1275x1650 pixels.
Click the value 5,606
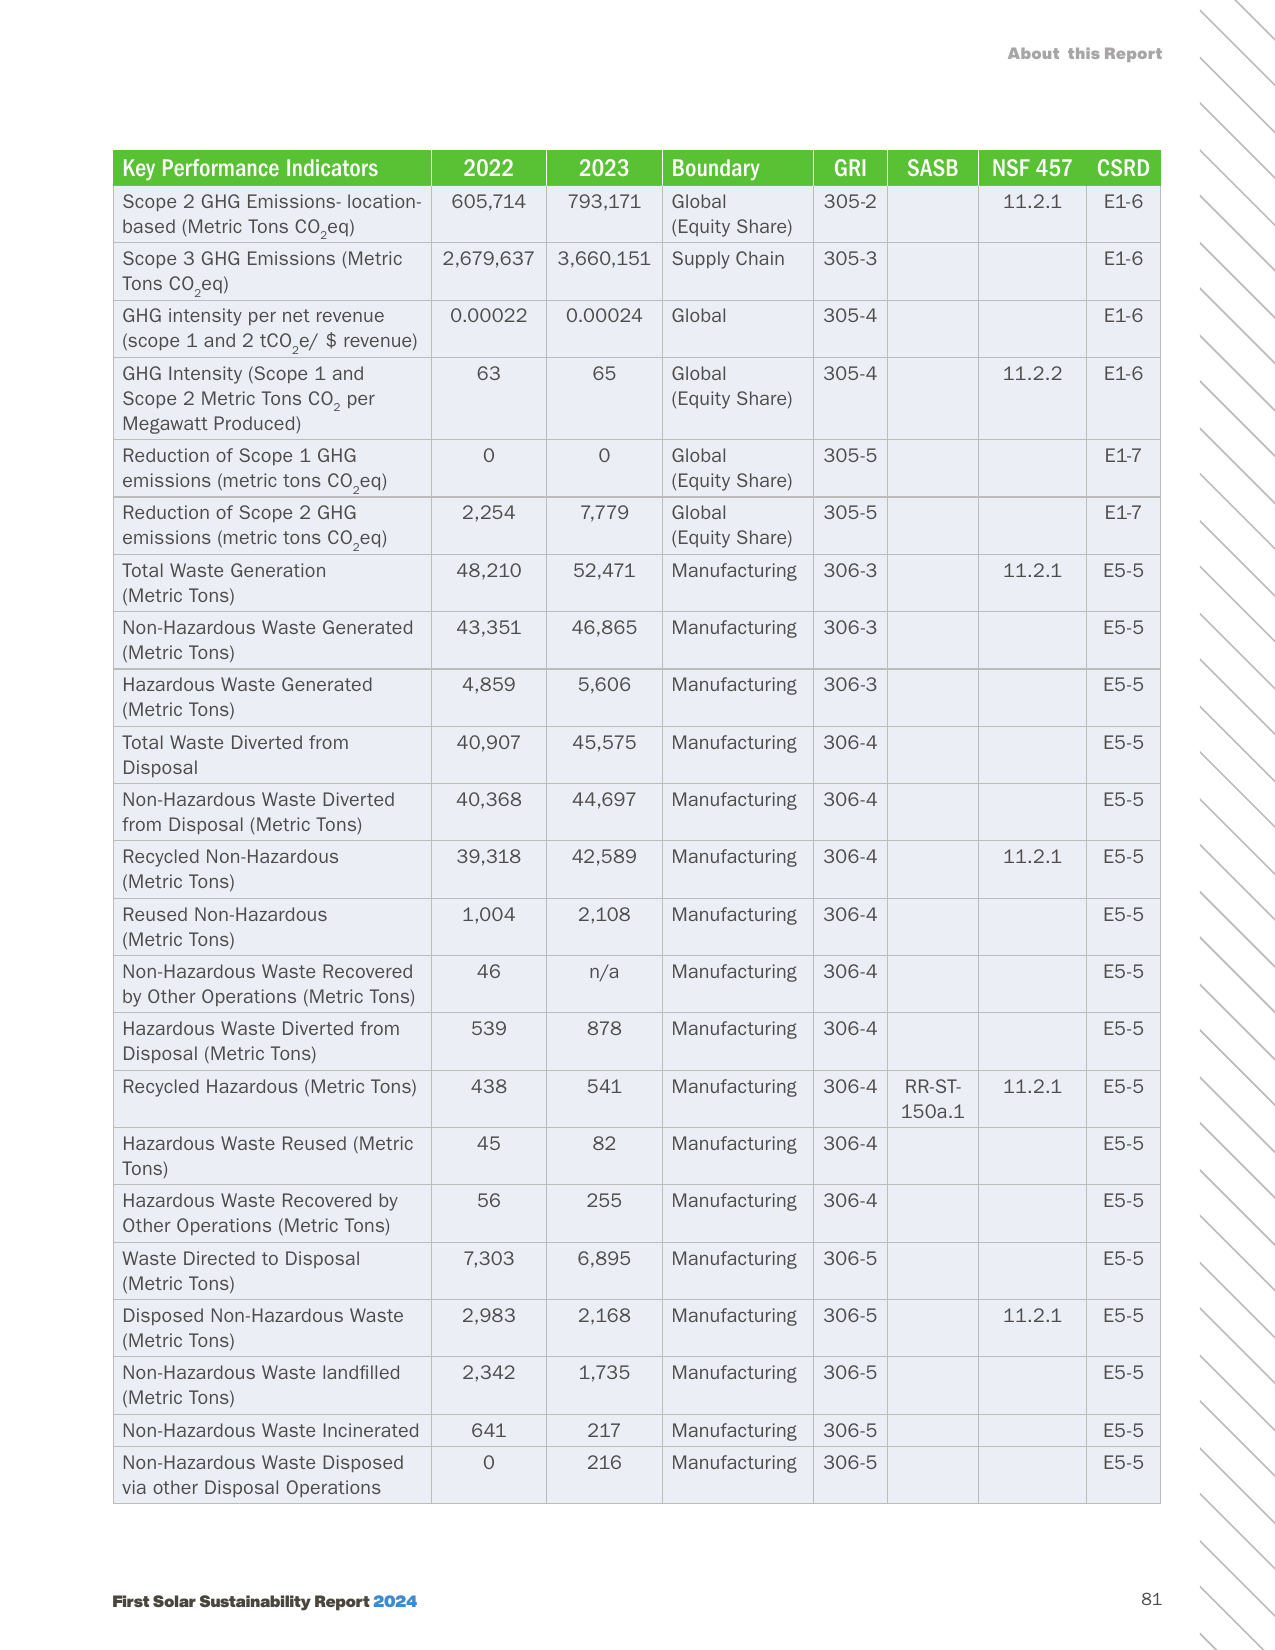coord(604,684)
